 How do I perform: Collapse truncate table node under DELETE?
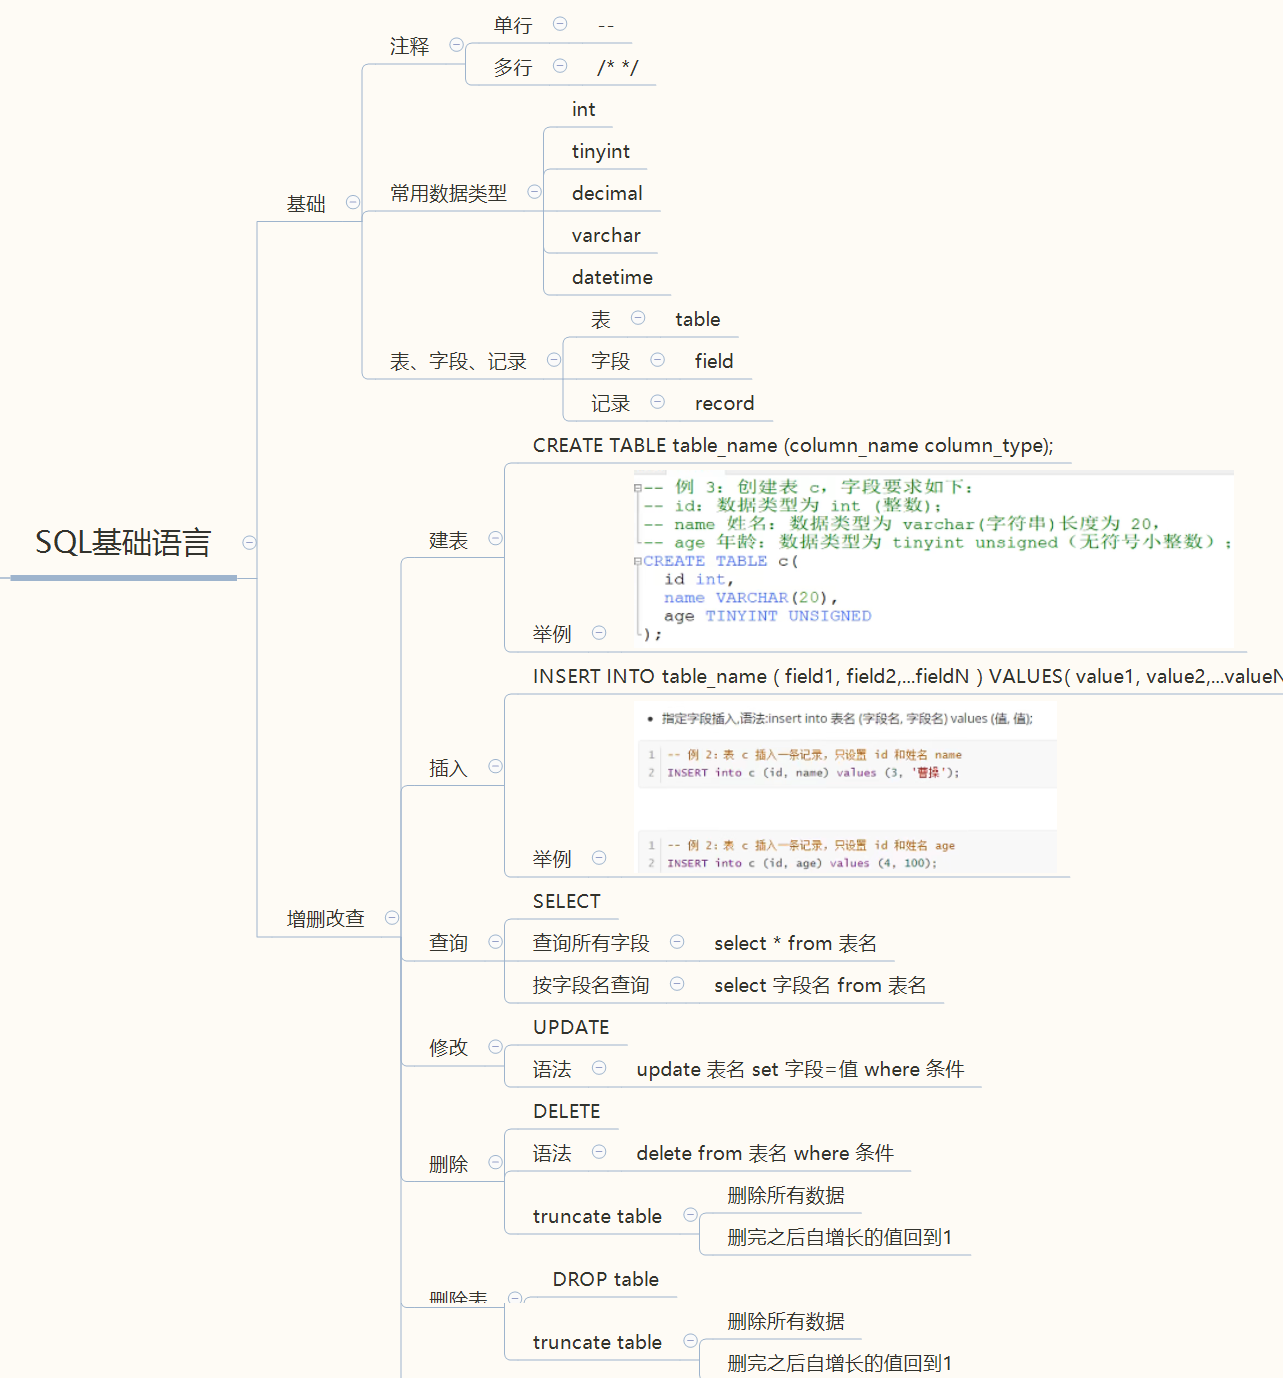(x=690, y=1215)
